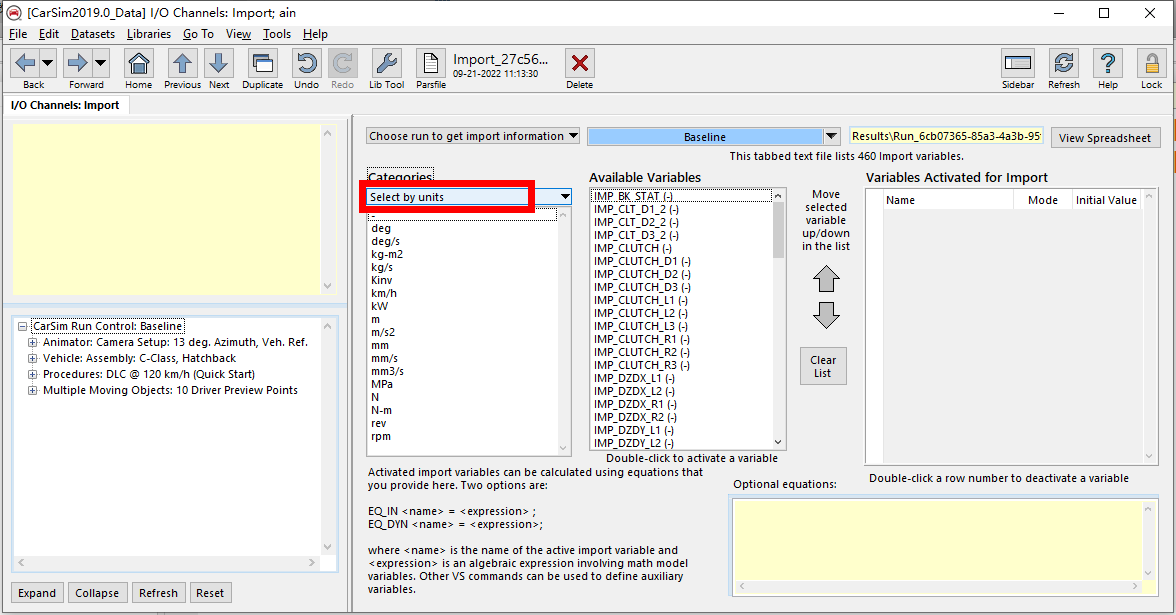Open the Parsfile document icon
Screen dimensions: 1176x615
tap(430, 63)
